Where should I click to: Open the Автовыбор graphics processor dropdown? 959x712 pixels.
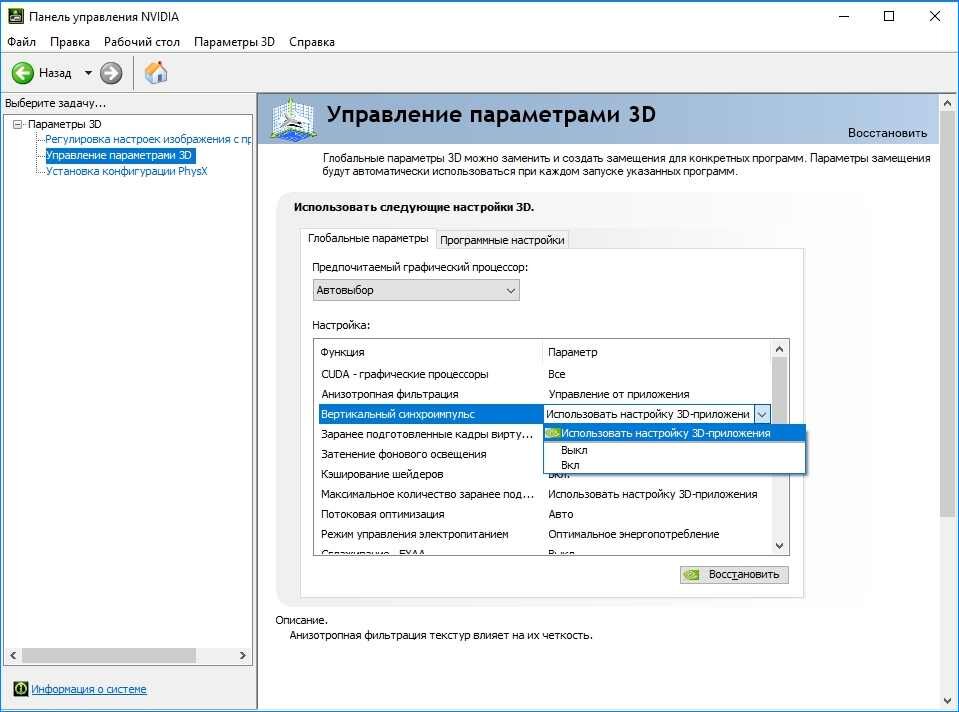416,291
